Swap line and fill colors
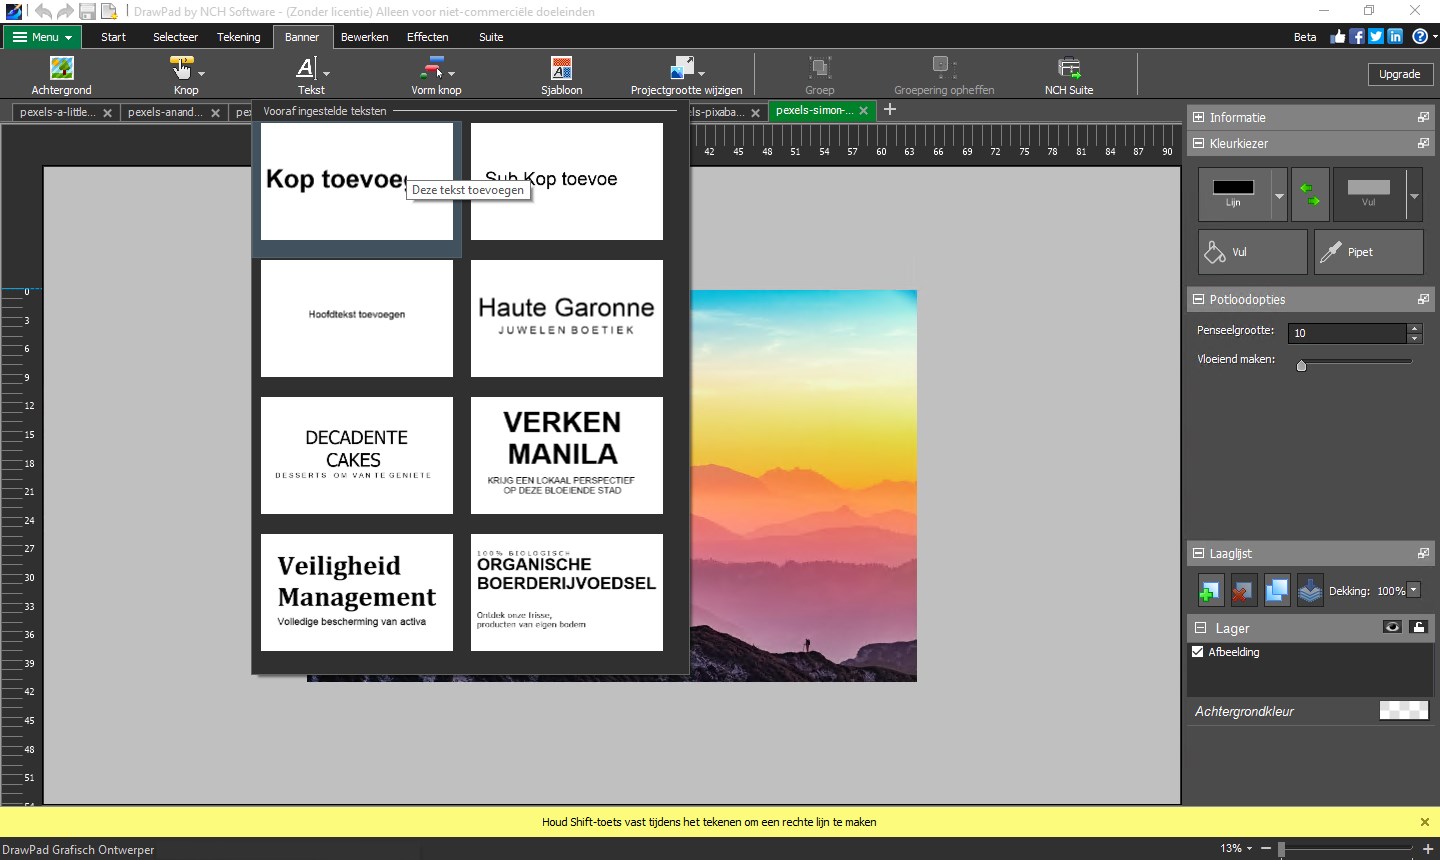Screen dimensions: 1440x860 pos(1309,194)
